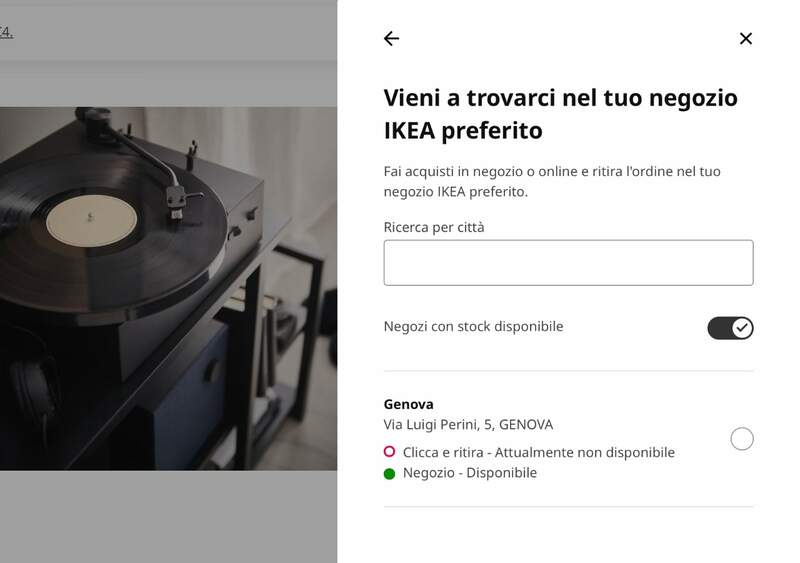Open the turntable product photo

coord(168,288)
